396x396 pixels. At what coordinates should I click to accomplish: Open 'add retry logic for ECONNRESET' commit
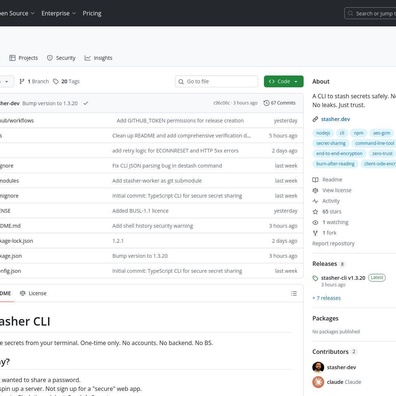[175, 151]
